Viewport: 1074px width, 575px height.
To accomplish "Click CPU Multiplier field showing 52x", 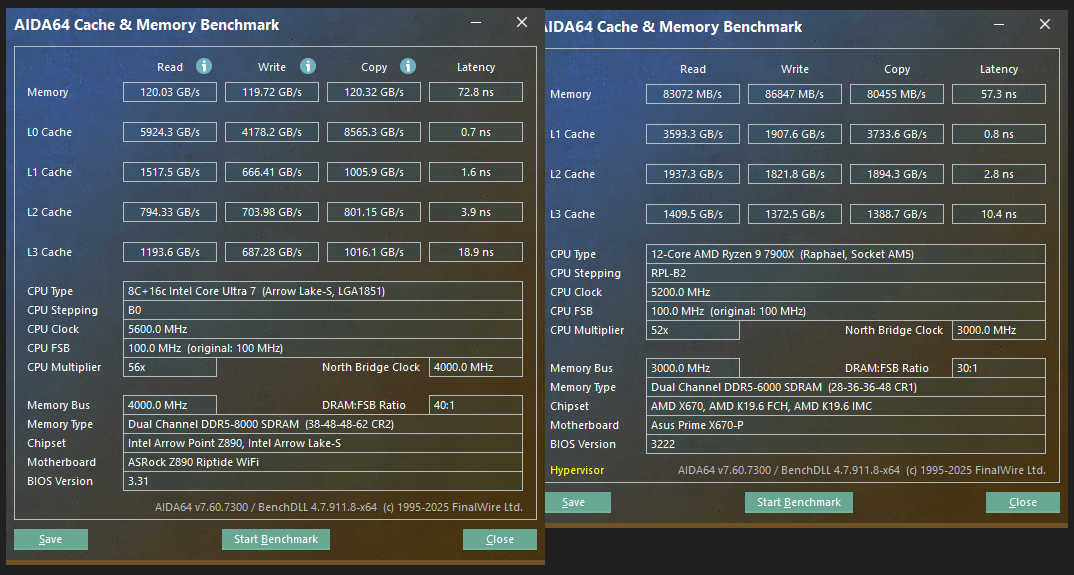I will click(x=692, y=330).
